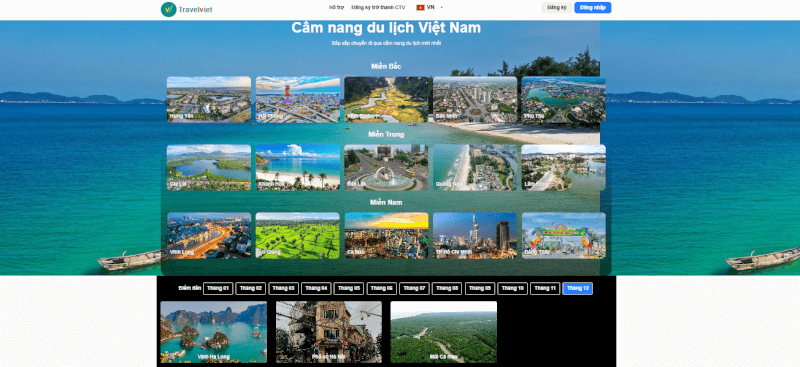Open the Đồng Tháp destination card
The height and width of the screenshot is (367, 800).
[x=563, y=235]
